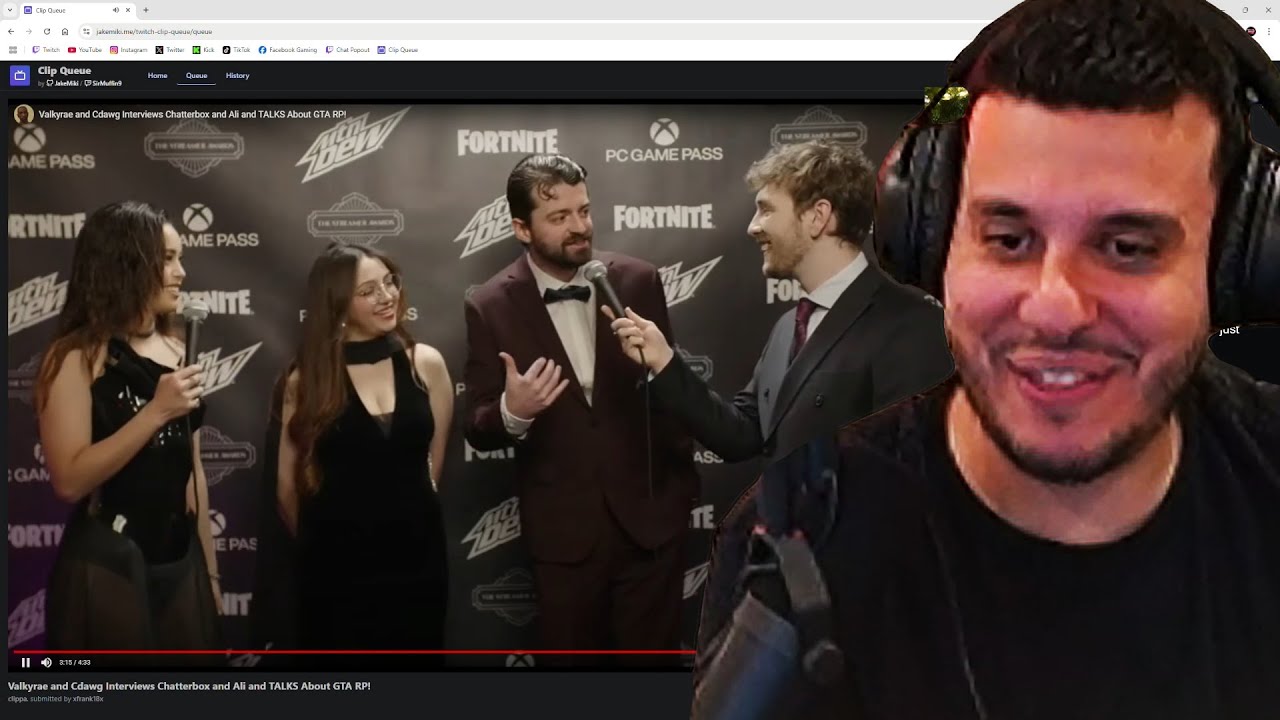
Task: Expand the tab search dropdown arrow
Action: click(9, 10)
